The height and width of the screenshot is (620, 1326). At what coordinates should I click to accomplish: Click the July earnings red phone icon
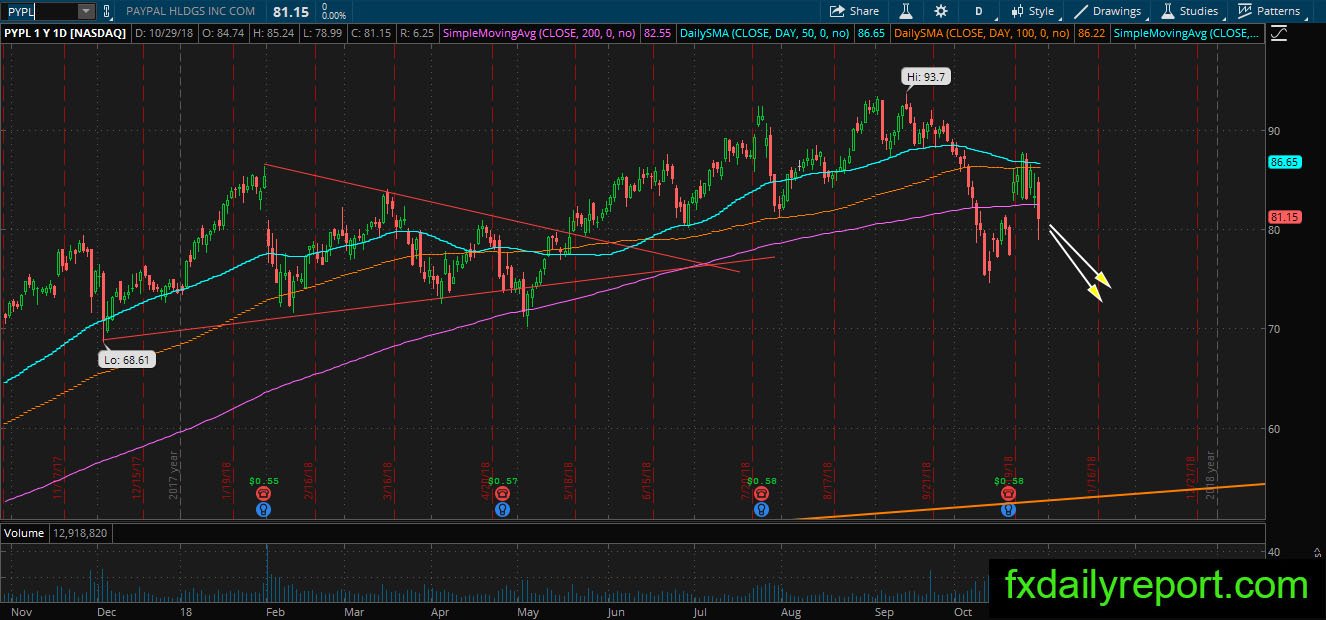[x=762, y=494]
